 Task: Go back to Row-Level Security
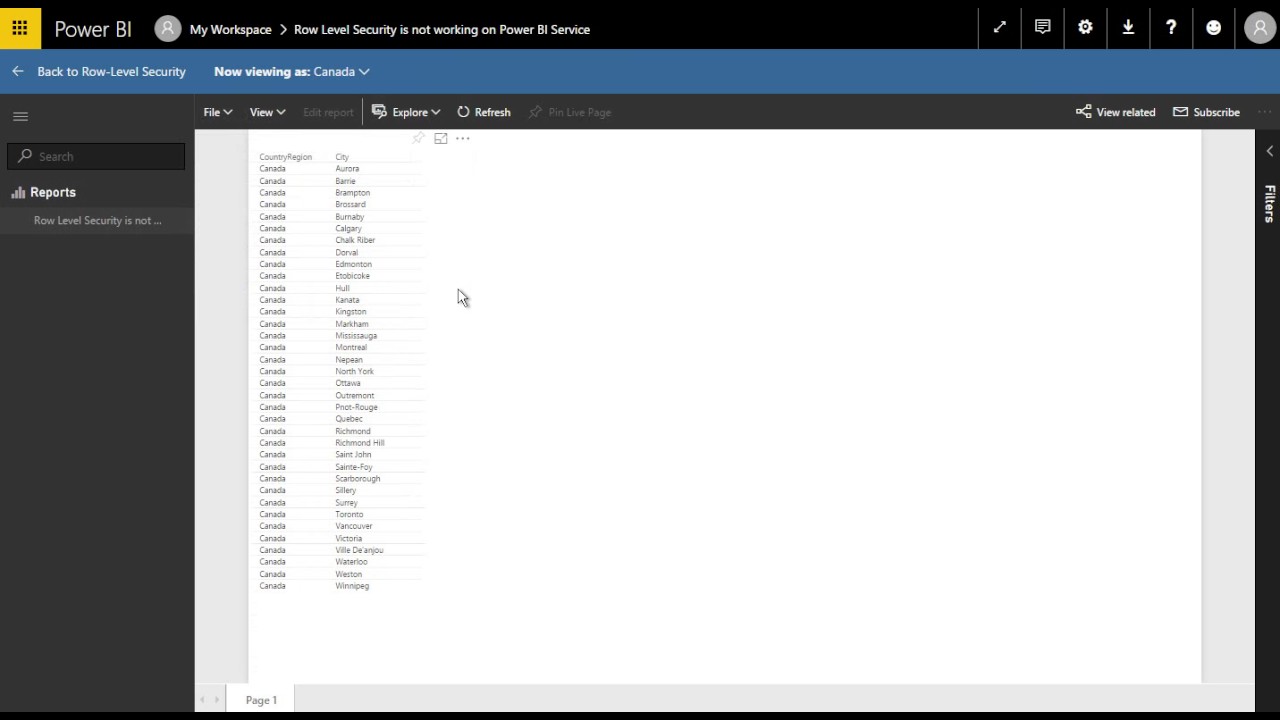pos(99,72)
